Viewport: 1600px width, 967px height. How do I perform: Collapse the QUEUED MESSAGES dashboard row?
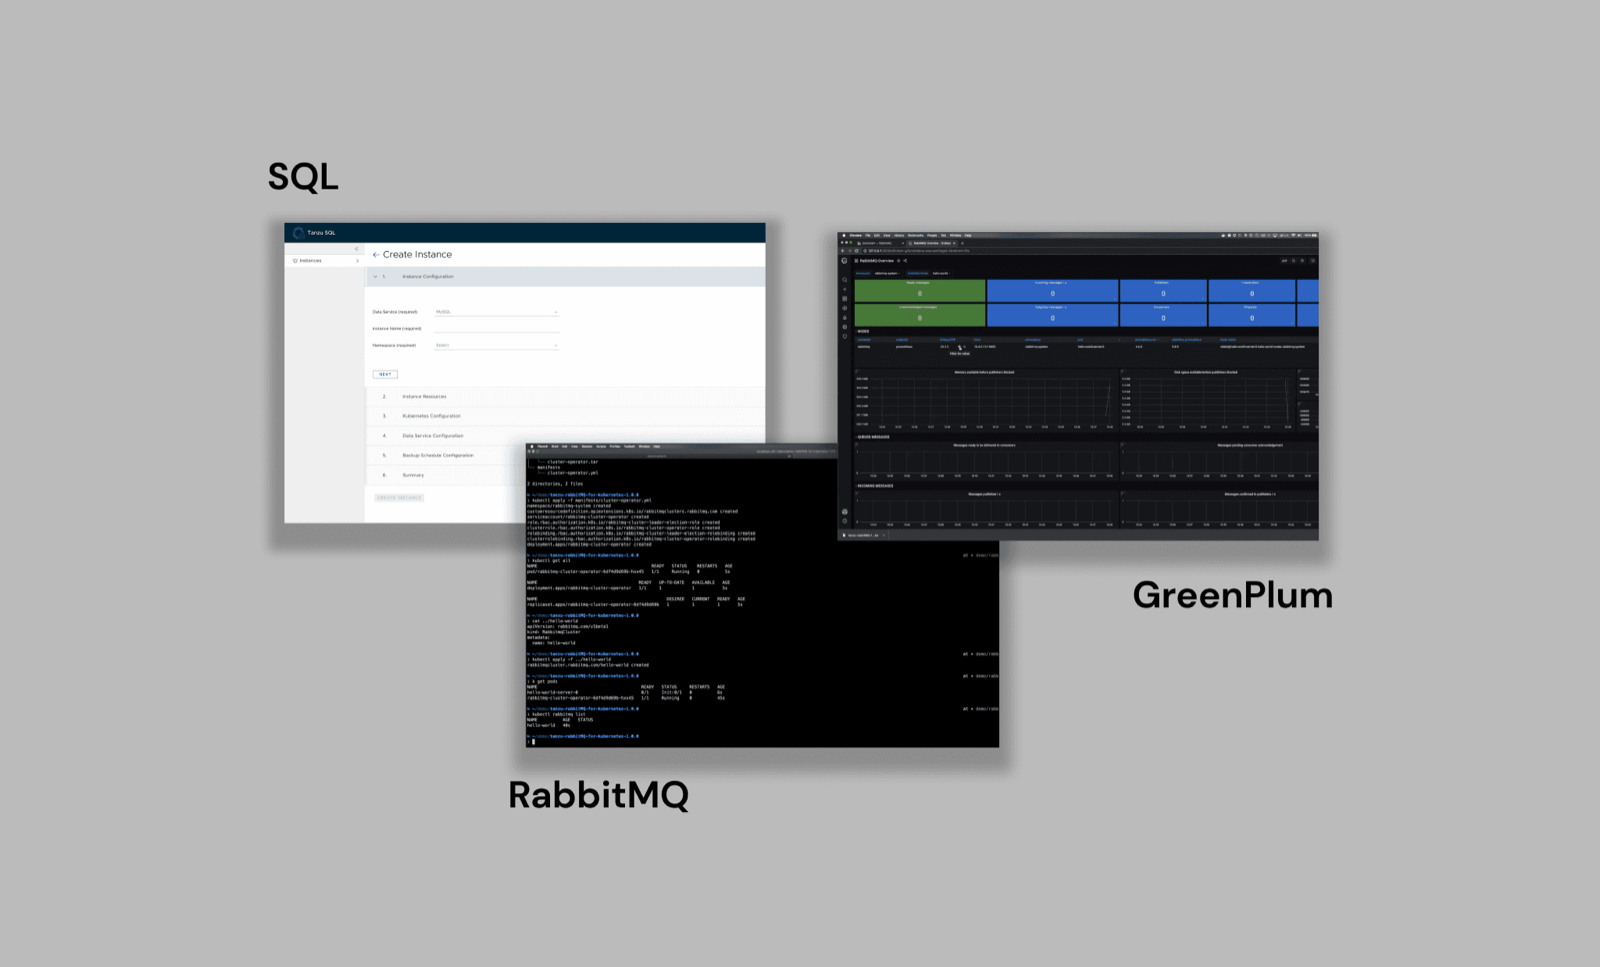(873, 437)
